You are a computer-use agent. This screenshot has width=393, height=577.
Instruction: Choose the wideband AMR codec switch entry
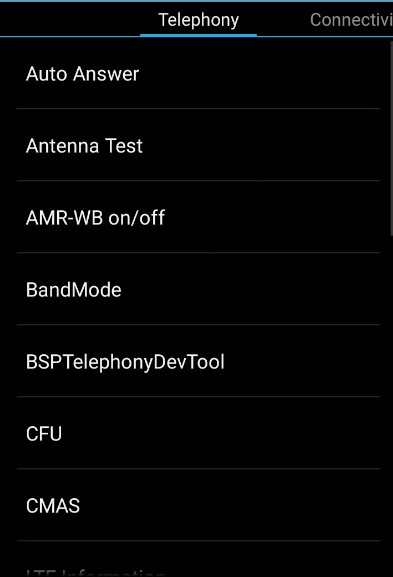[198, 217]
